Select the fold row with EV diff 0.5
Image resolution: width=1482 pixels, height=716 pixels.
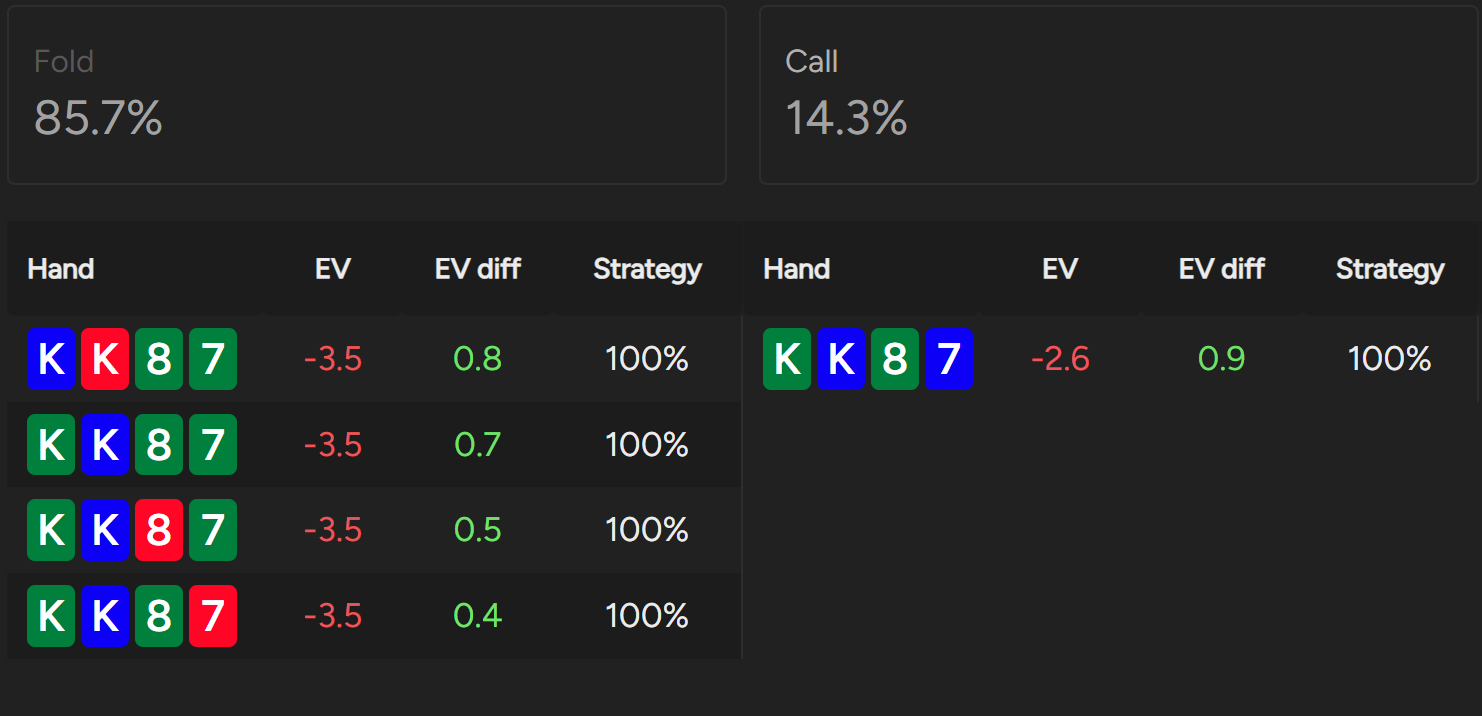click(x=374, y=530)
